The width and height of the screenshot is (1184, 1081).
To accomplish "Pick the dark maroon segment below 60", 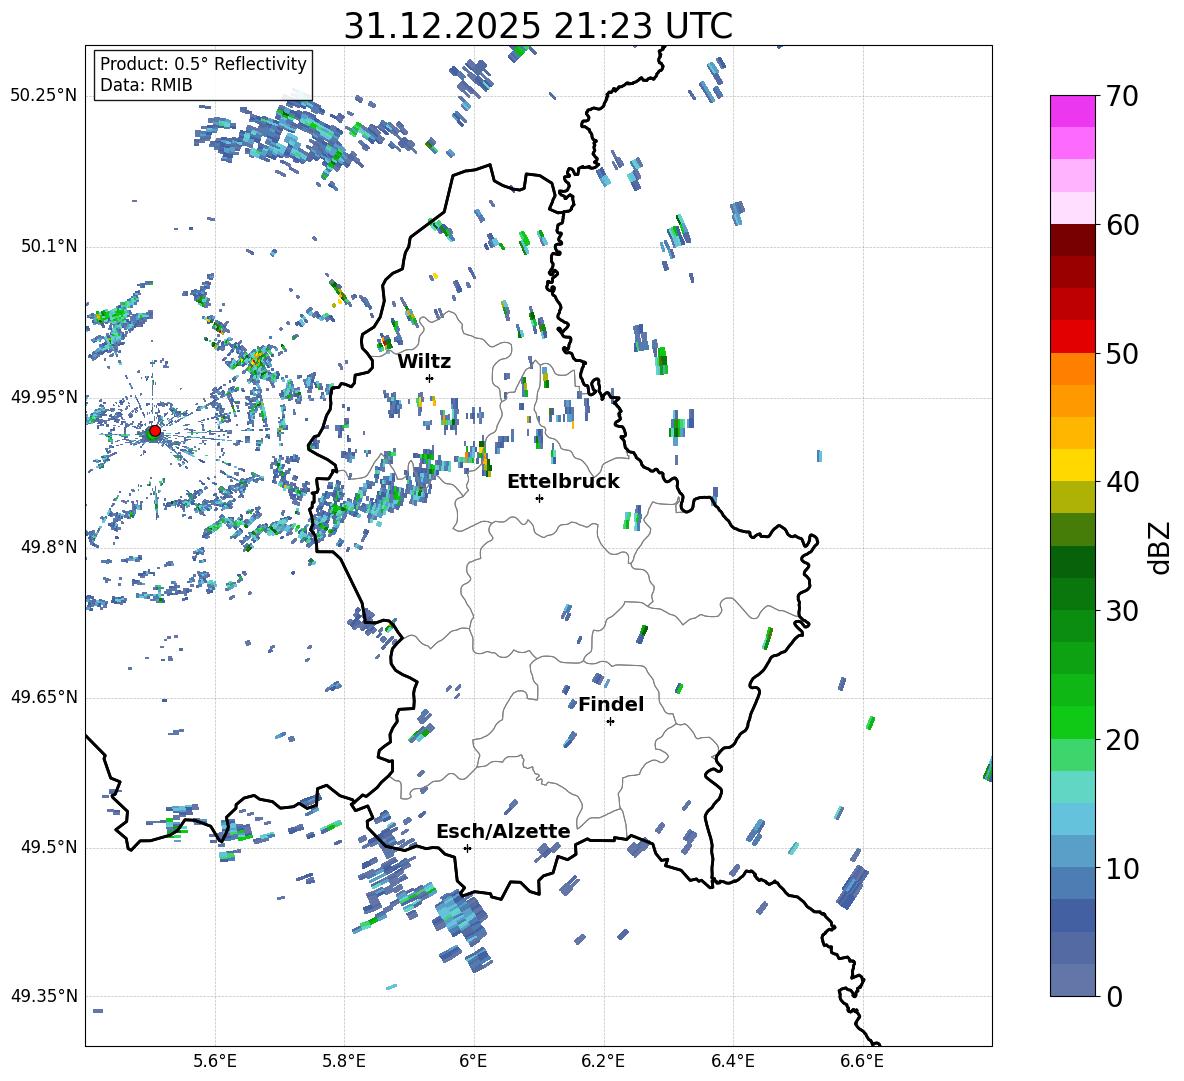I will tap(1073, 240).
